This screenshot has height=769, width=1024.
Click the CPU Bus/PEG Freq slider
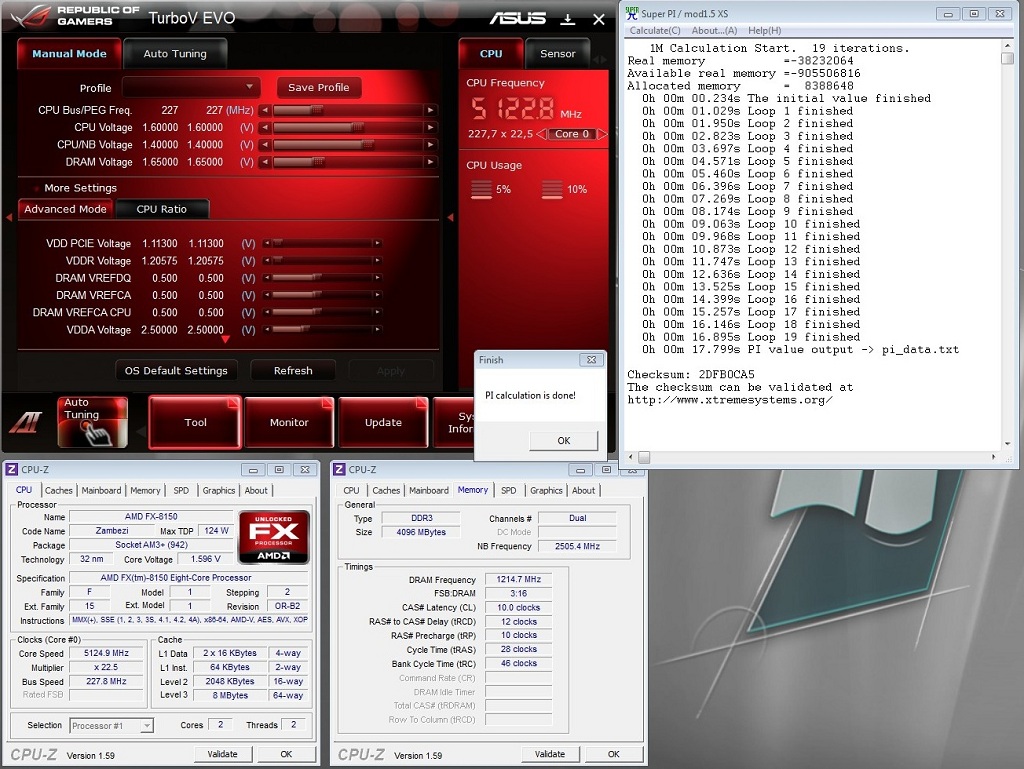click(348, 110)
